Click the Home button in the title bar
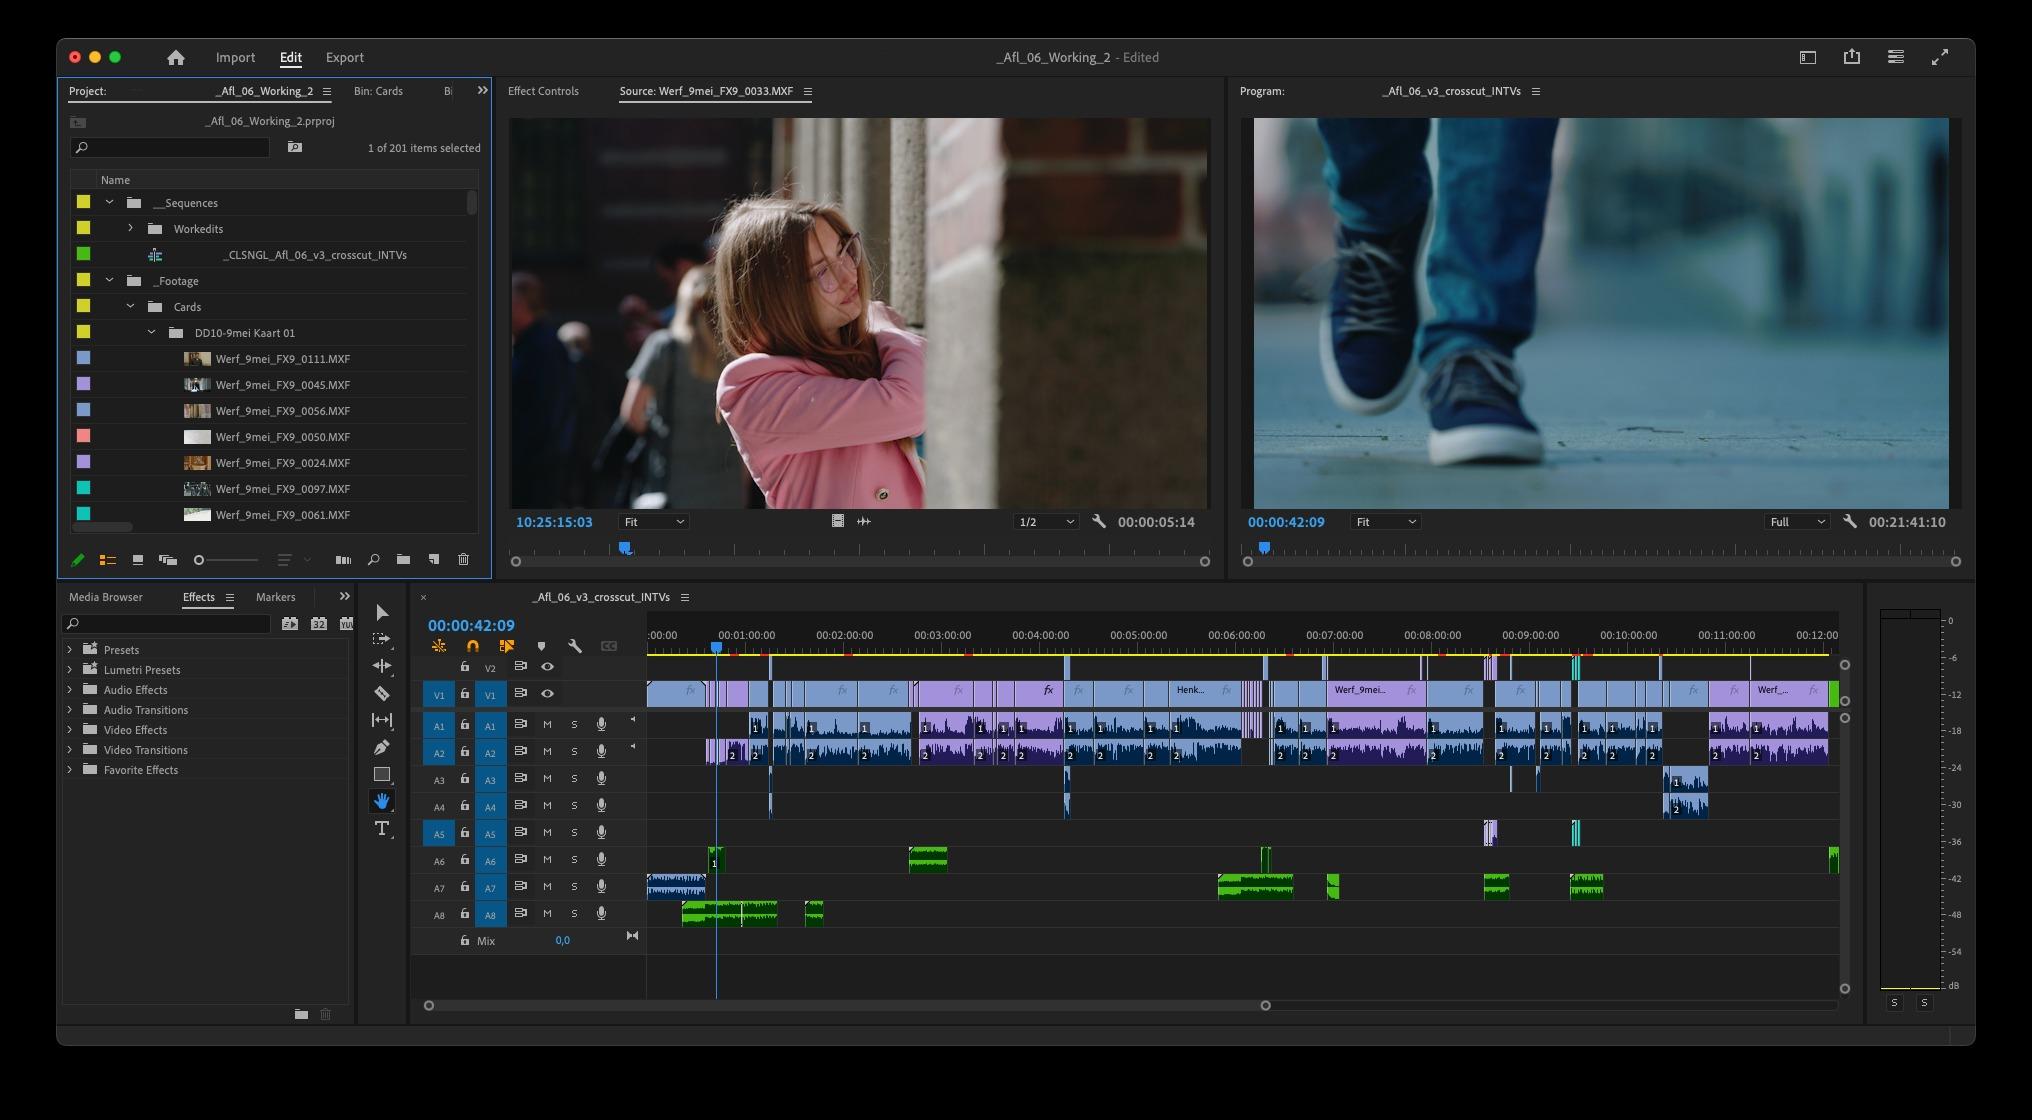Image resolution: width=2032 pixels, height=1120 pixels. point(176,57)
